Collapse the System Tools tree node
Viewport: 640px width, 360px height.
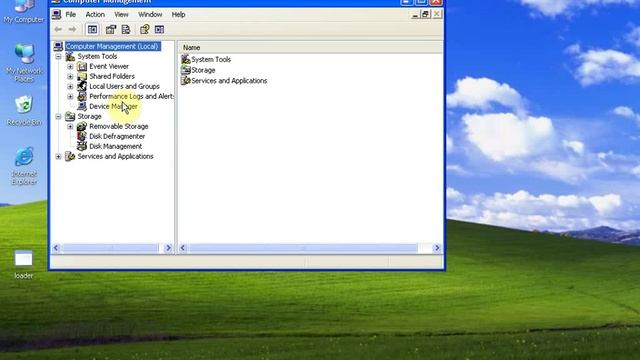[x=58, y=56]
